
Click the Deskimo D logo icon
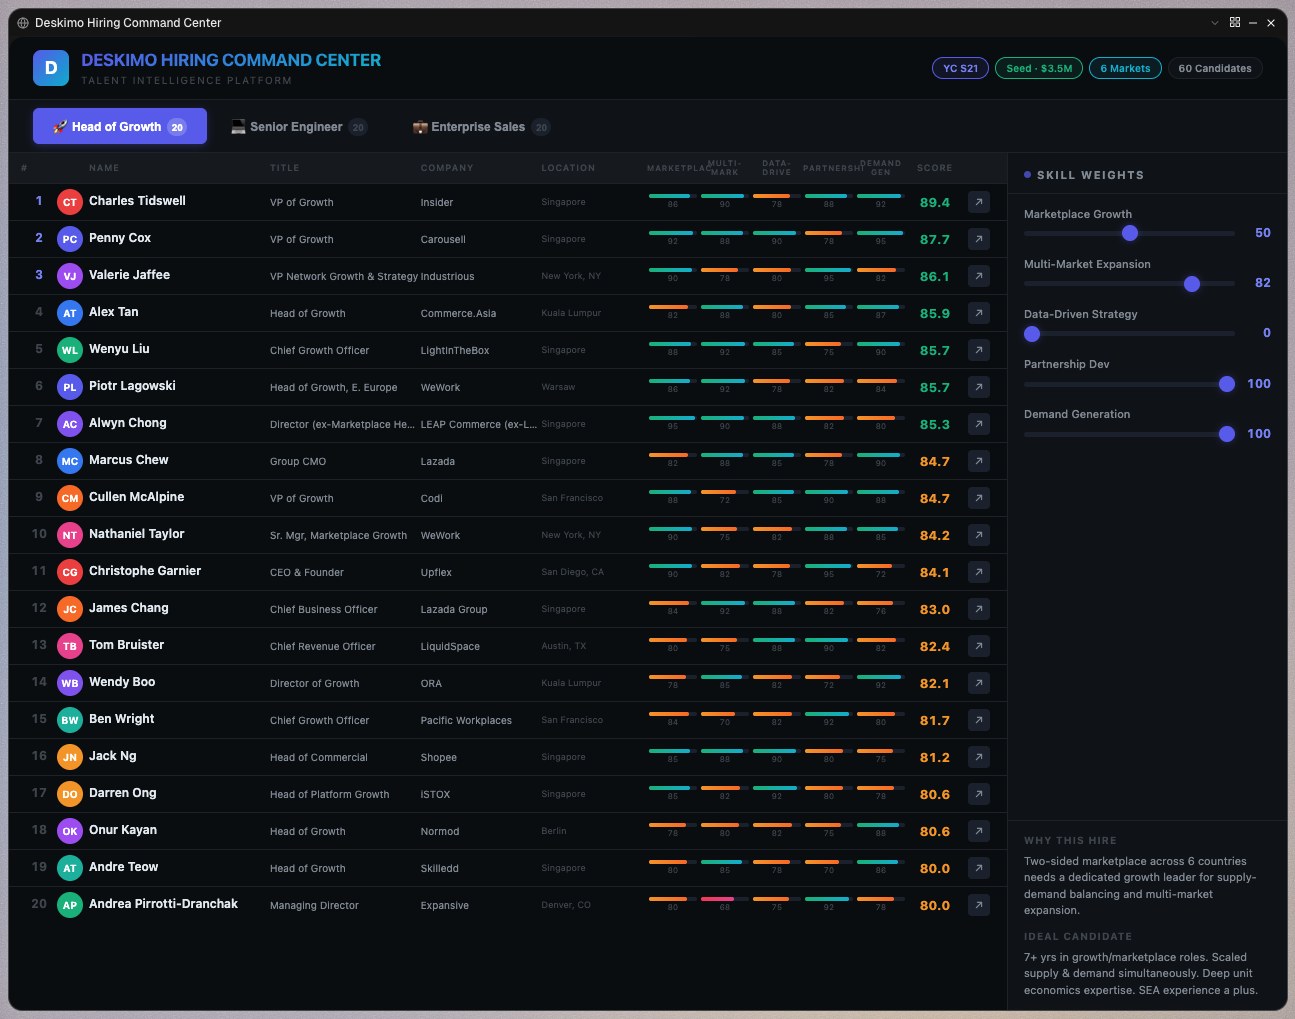coord(51,68)
